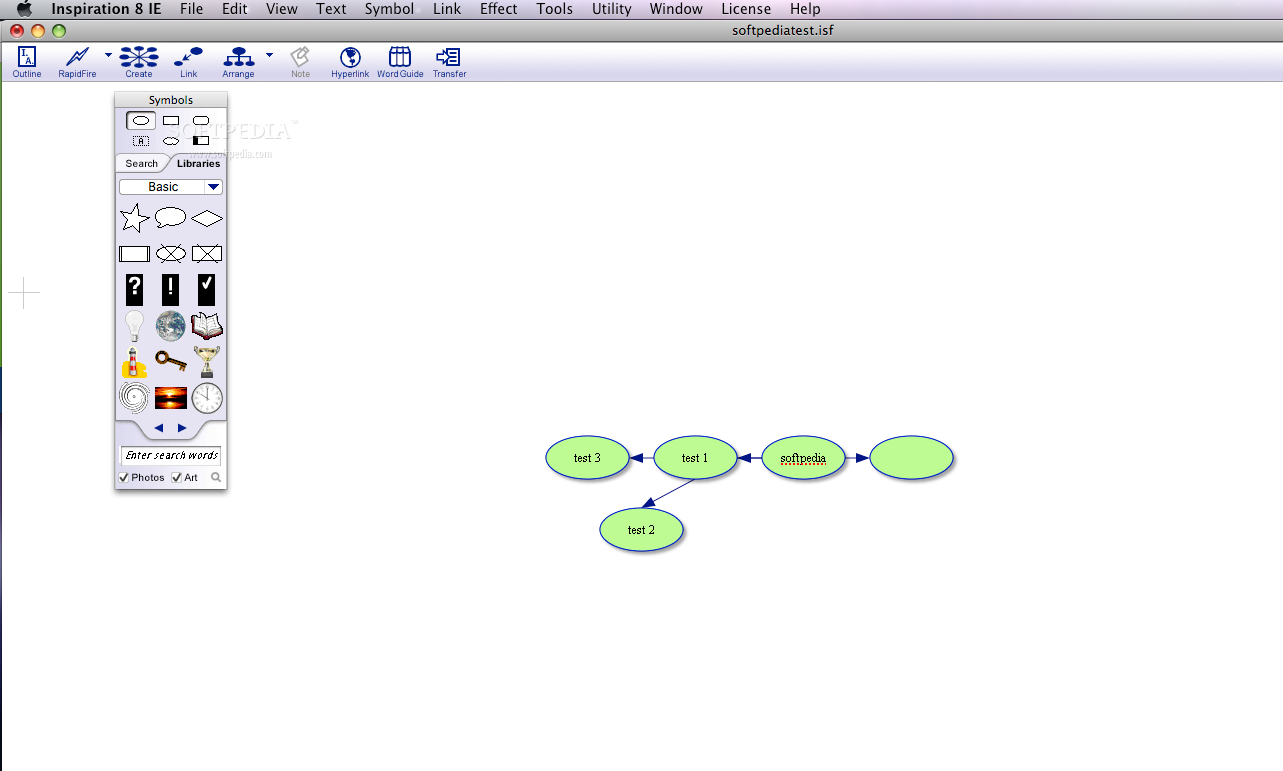The height and width of the screenshot is (771, 1283).
Task: Open the Symbol menu
Action: 389,9
